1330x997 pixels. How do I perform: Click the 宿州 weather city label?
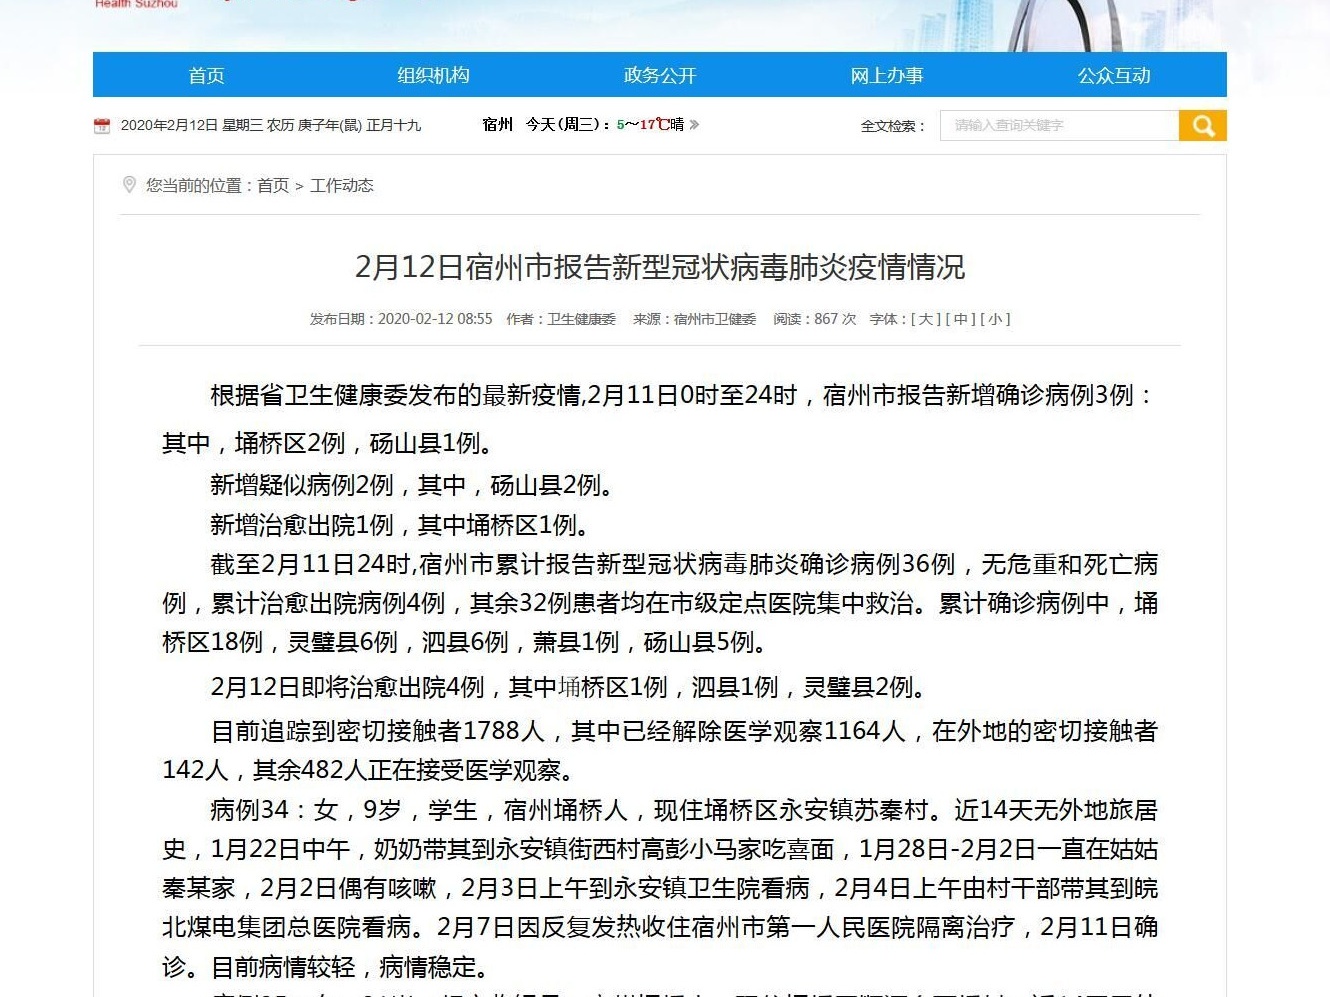[497, 124]
